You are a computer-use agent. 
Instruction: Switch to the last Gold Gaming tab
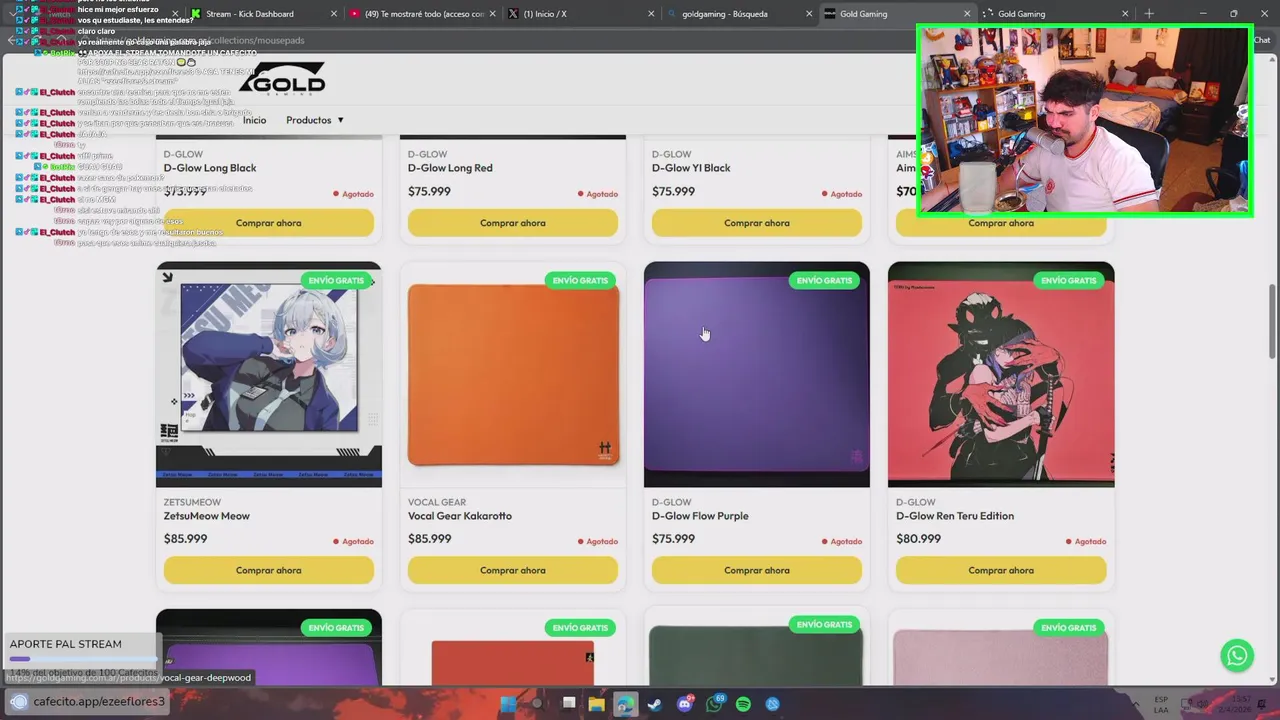[x=1054, y=14]
